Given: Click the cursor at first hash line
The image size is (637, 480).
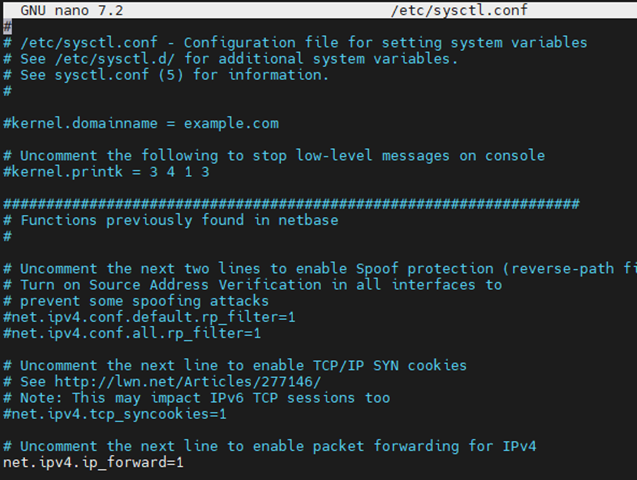Looking at the screenshot, I should (x=7, y=27).
